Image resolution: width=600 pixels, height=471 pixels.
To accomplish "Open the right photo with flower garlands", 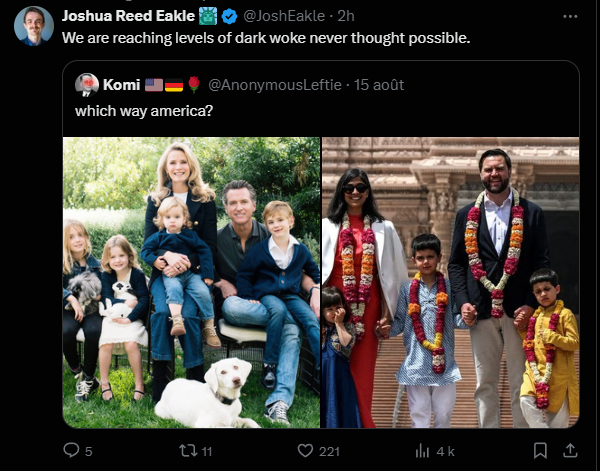I will pyautogui.click(x=450, y=282).
